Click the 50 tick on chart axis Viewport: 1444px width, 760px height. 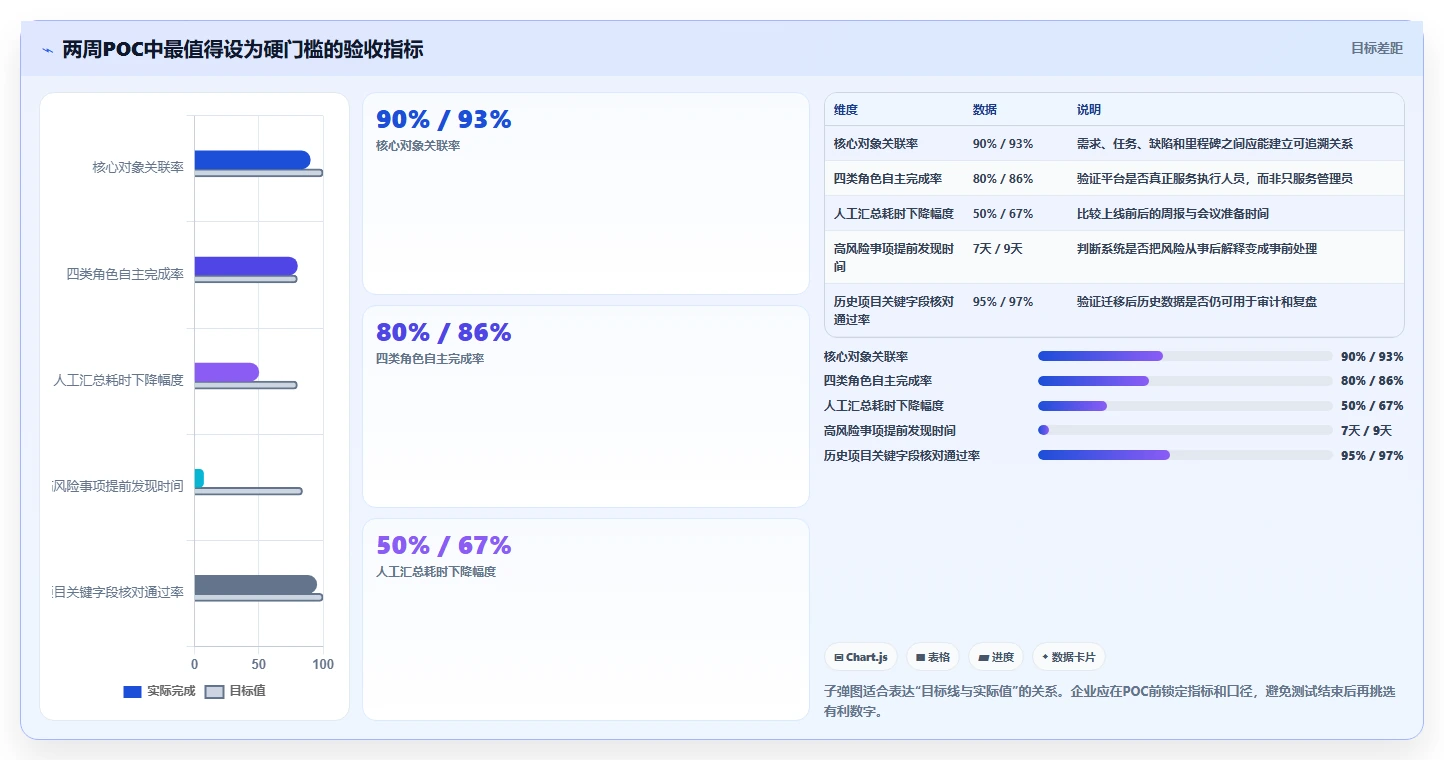259,664
